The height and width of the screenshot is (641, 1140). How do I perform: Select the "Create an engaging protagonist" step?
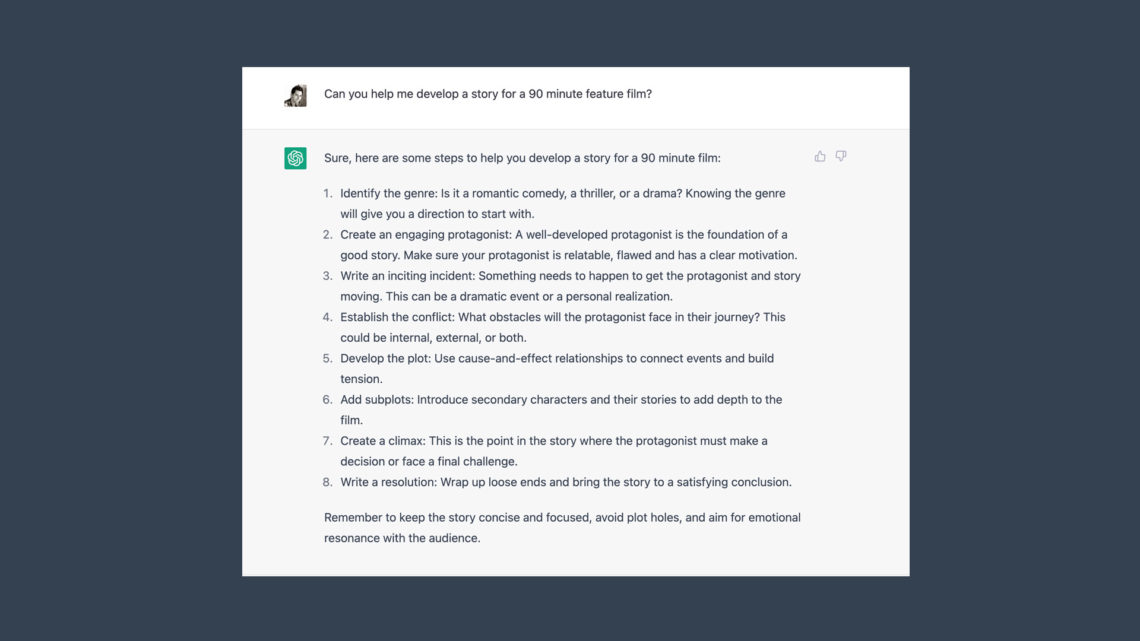(563, 234)
